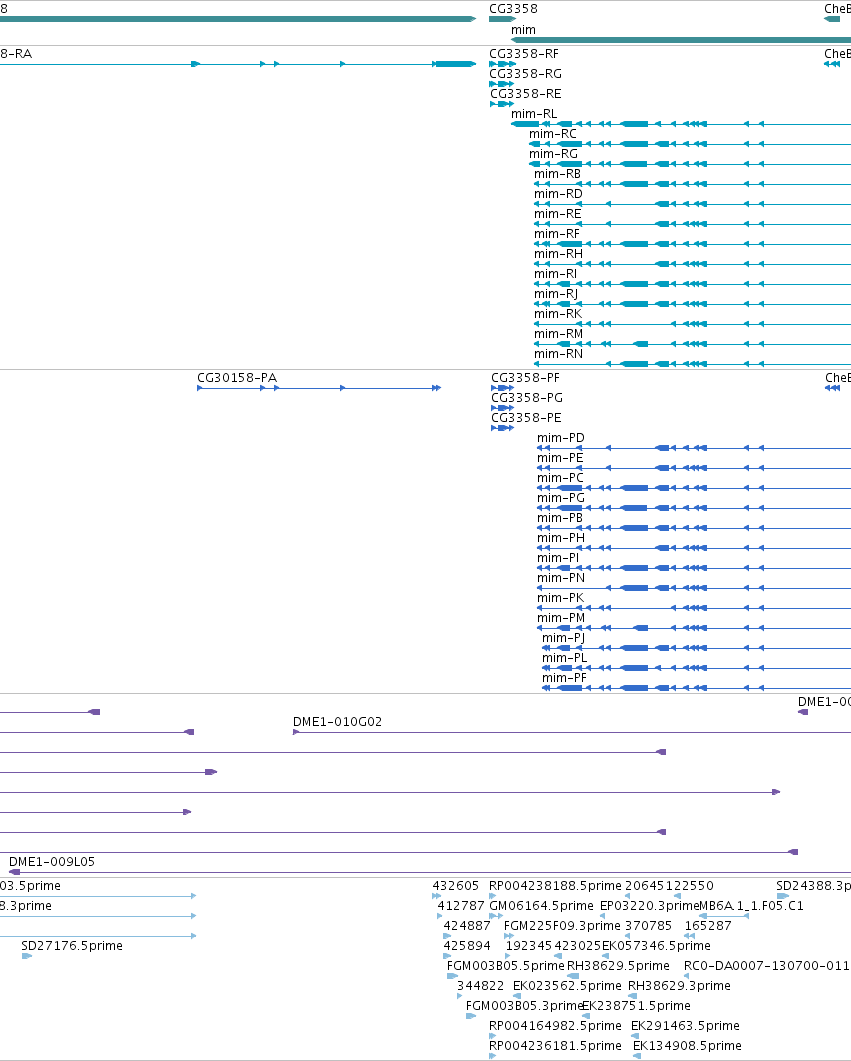851x1061 pixels.
Task: Click the RP004236181.5prime EST
Action: point(555,1046)
